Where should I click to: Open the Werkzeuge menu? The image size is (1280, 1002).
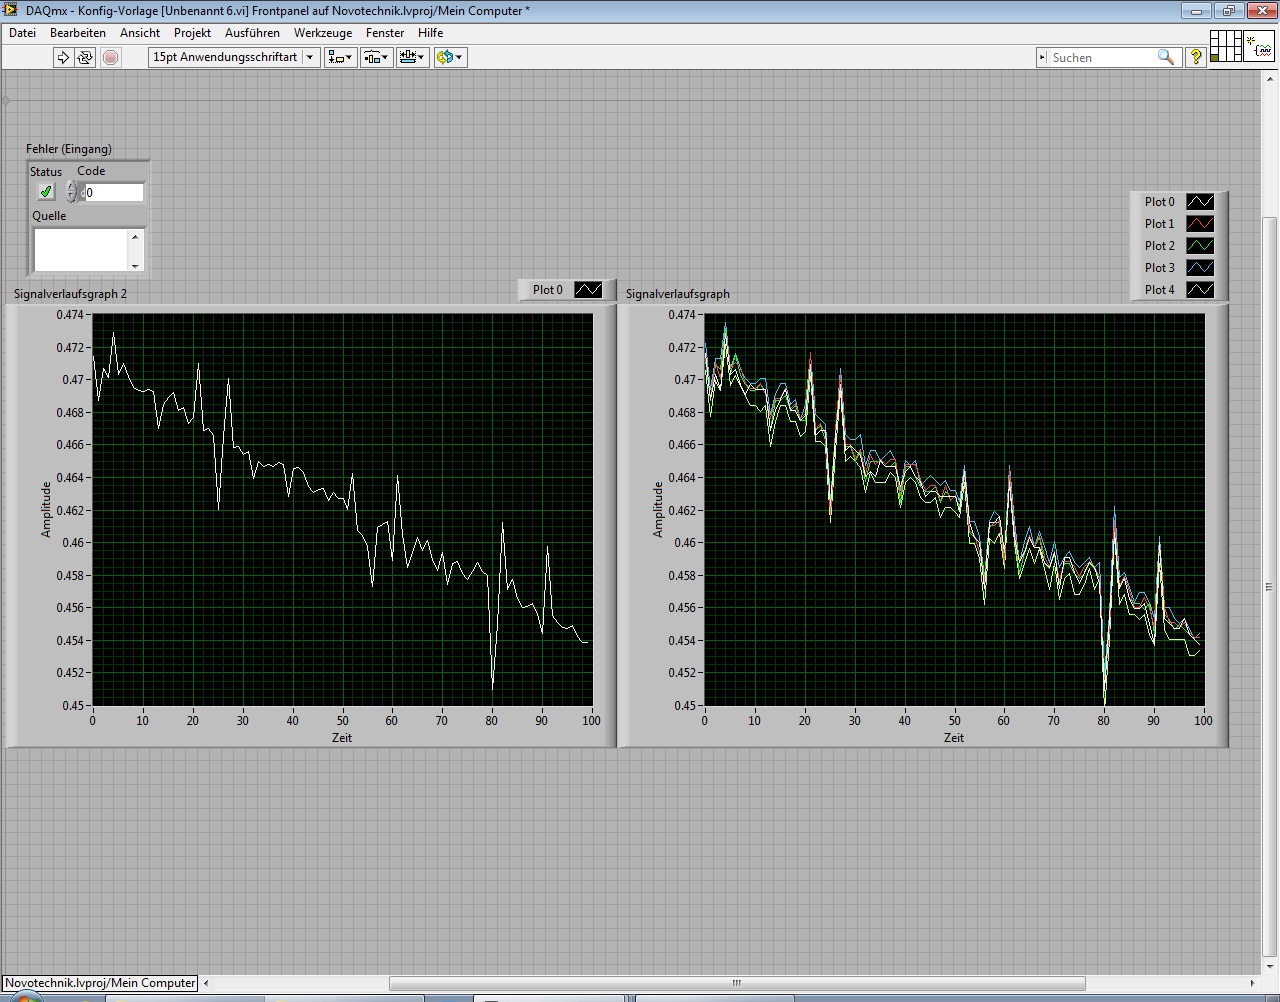click(323, 33)
